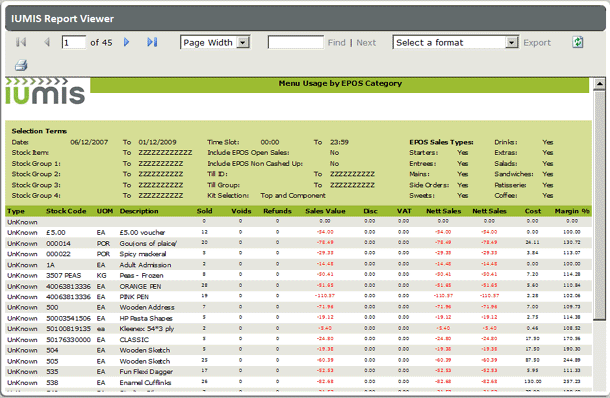The image size is (610, 398).
Task: Click the Cost column header
Action: 533,211
